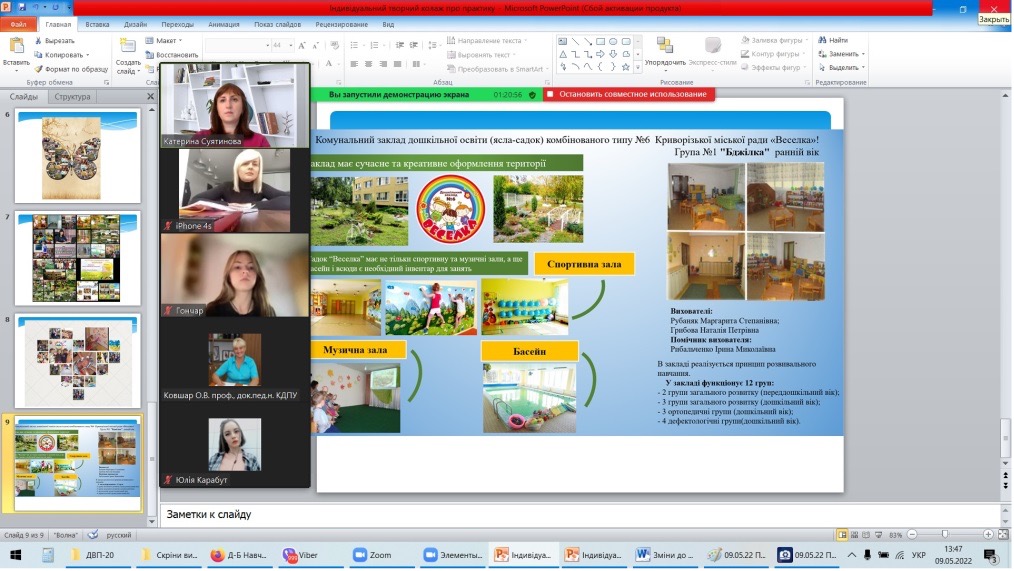
Task: Open the Анимация ribbon tab
Action: point(226,24)
